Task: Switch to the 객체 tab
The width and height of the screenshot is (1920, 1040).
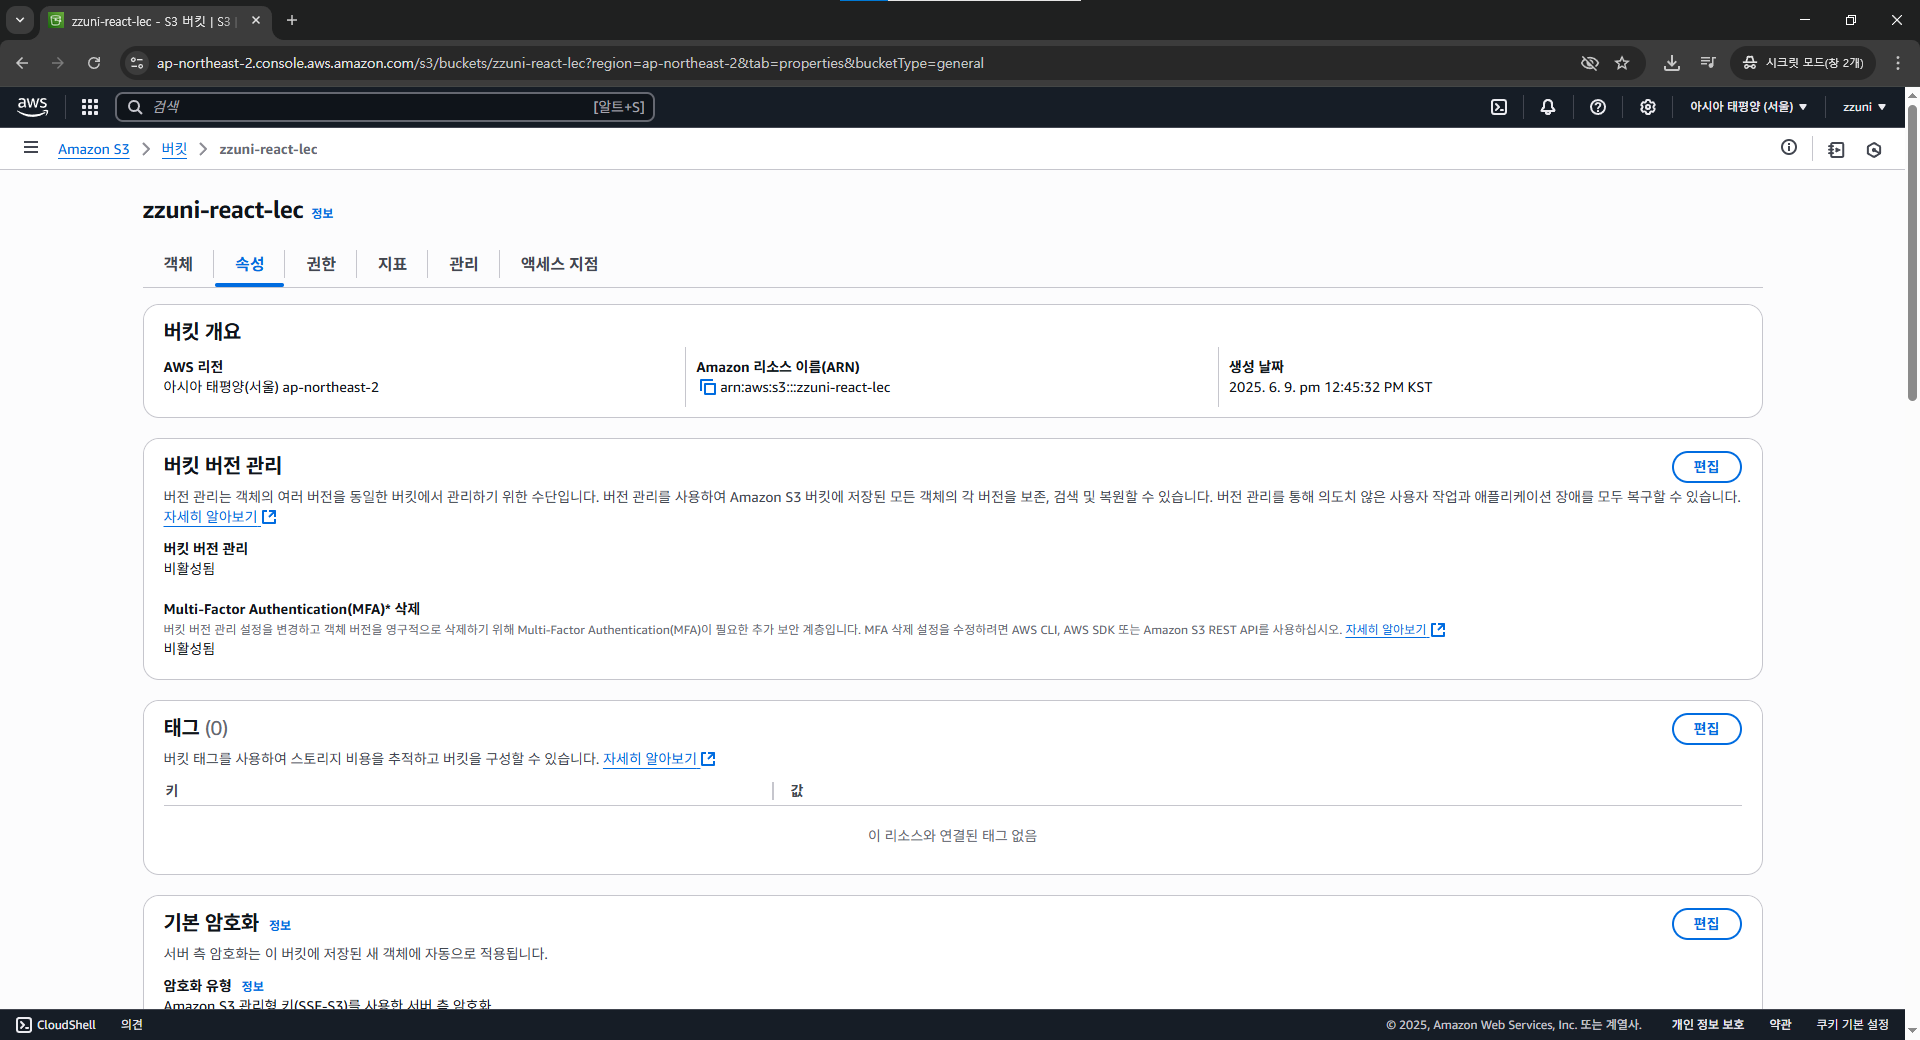Action: point(178,264)
